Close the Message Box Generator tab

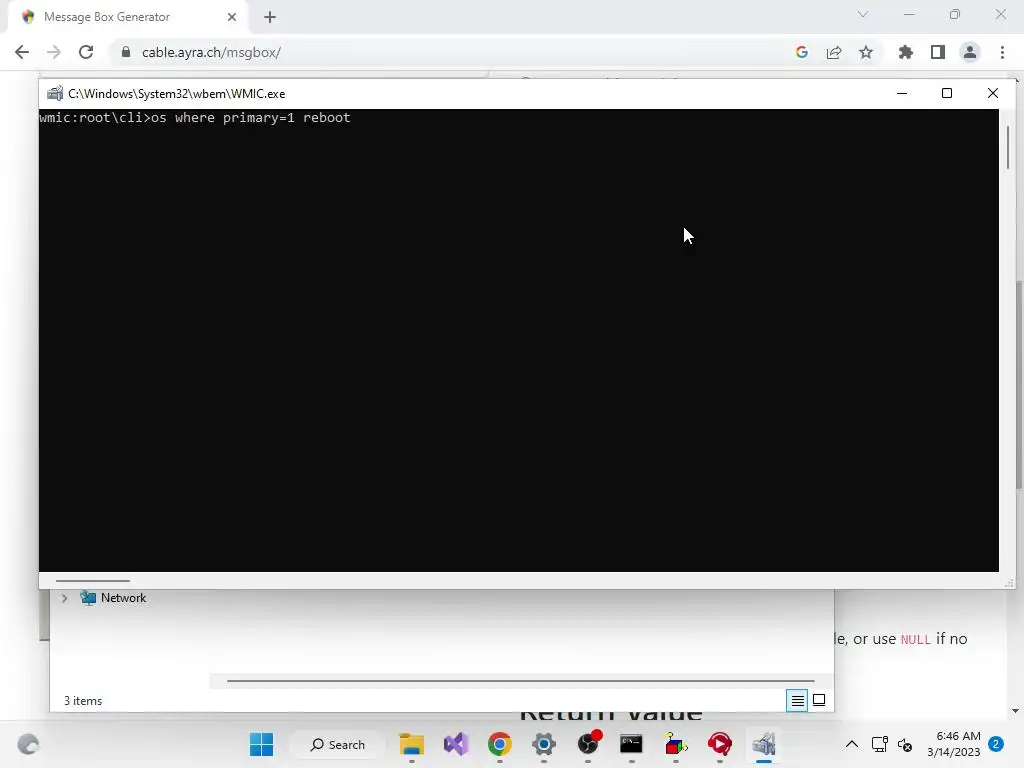tap(232, 17)
